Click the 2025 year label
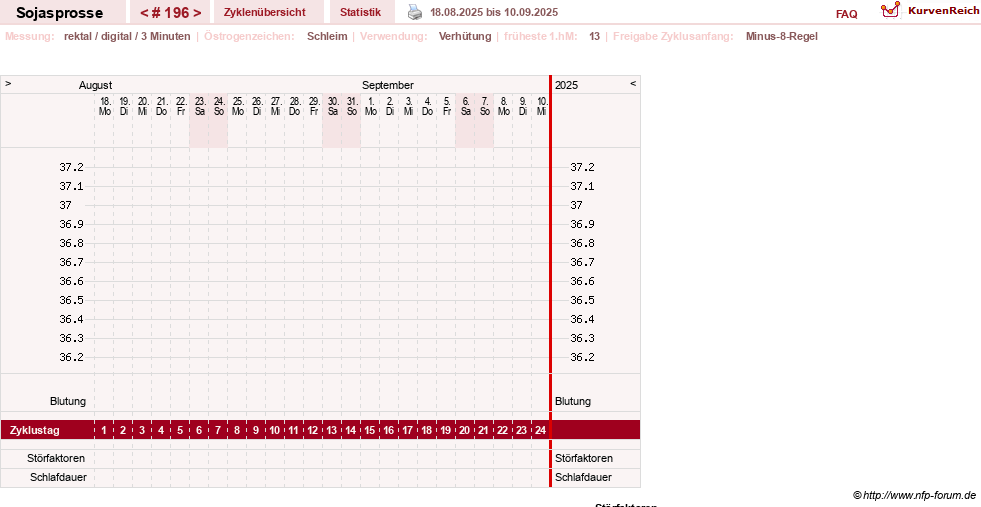The width and height of the screenshot is (981, 507). tap(566, 85)
